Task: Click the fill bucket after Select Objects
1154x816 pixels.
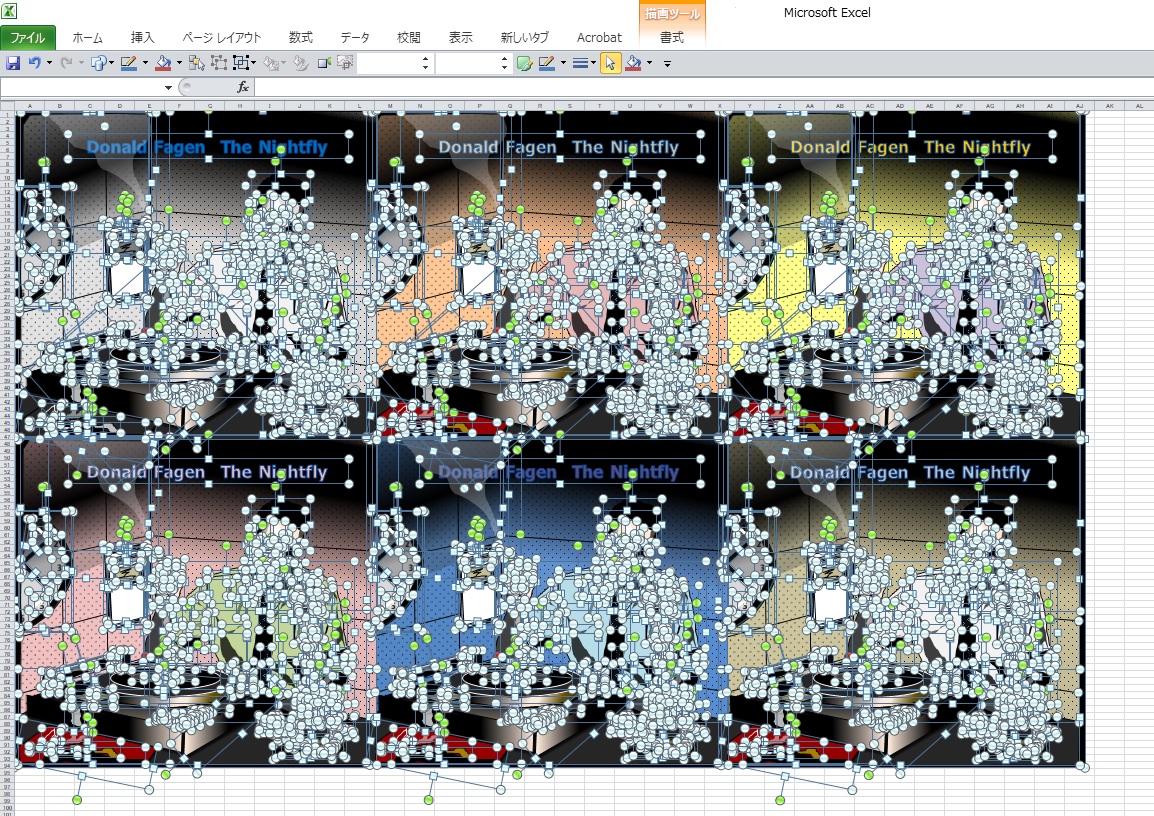Action: click(x=633, y=63)
